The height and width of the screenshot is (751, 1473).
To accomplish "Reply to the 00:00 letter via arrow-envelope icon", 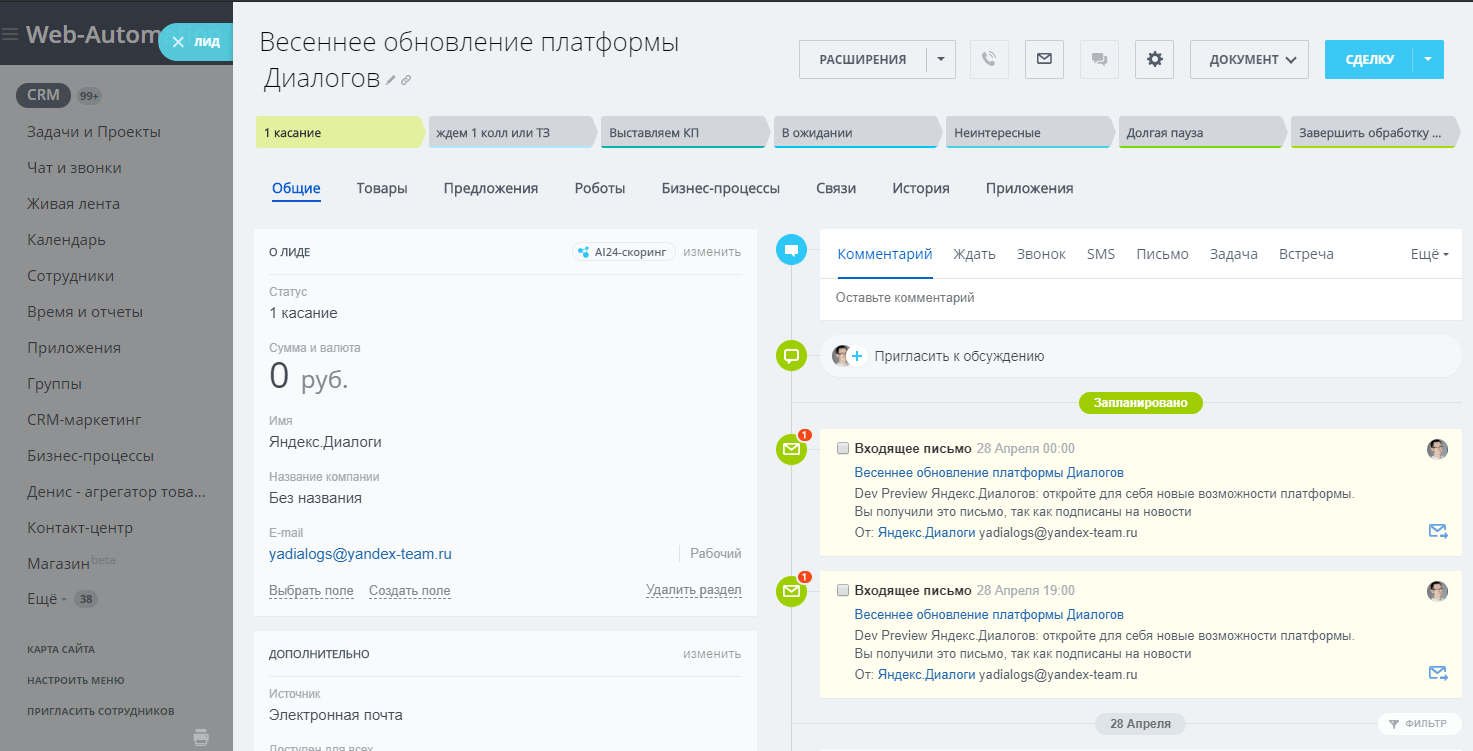I will (x=1438, y=531).
